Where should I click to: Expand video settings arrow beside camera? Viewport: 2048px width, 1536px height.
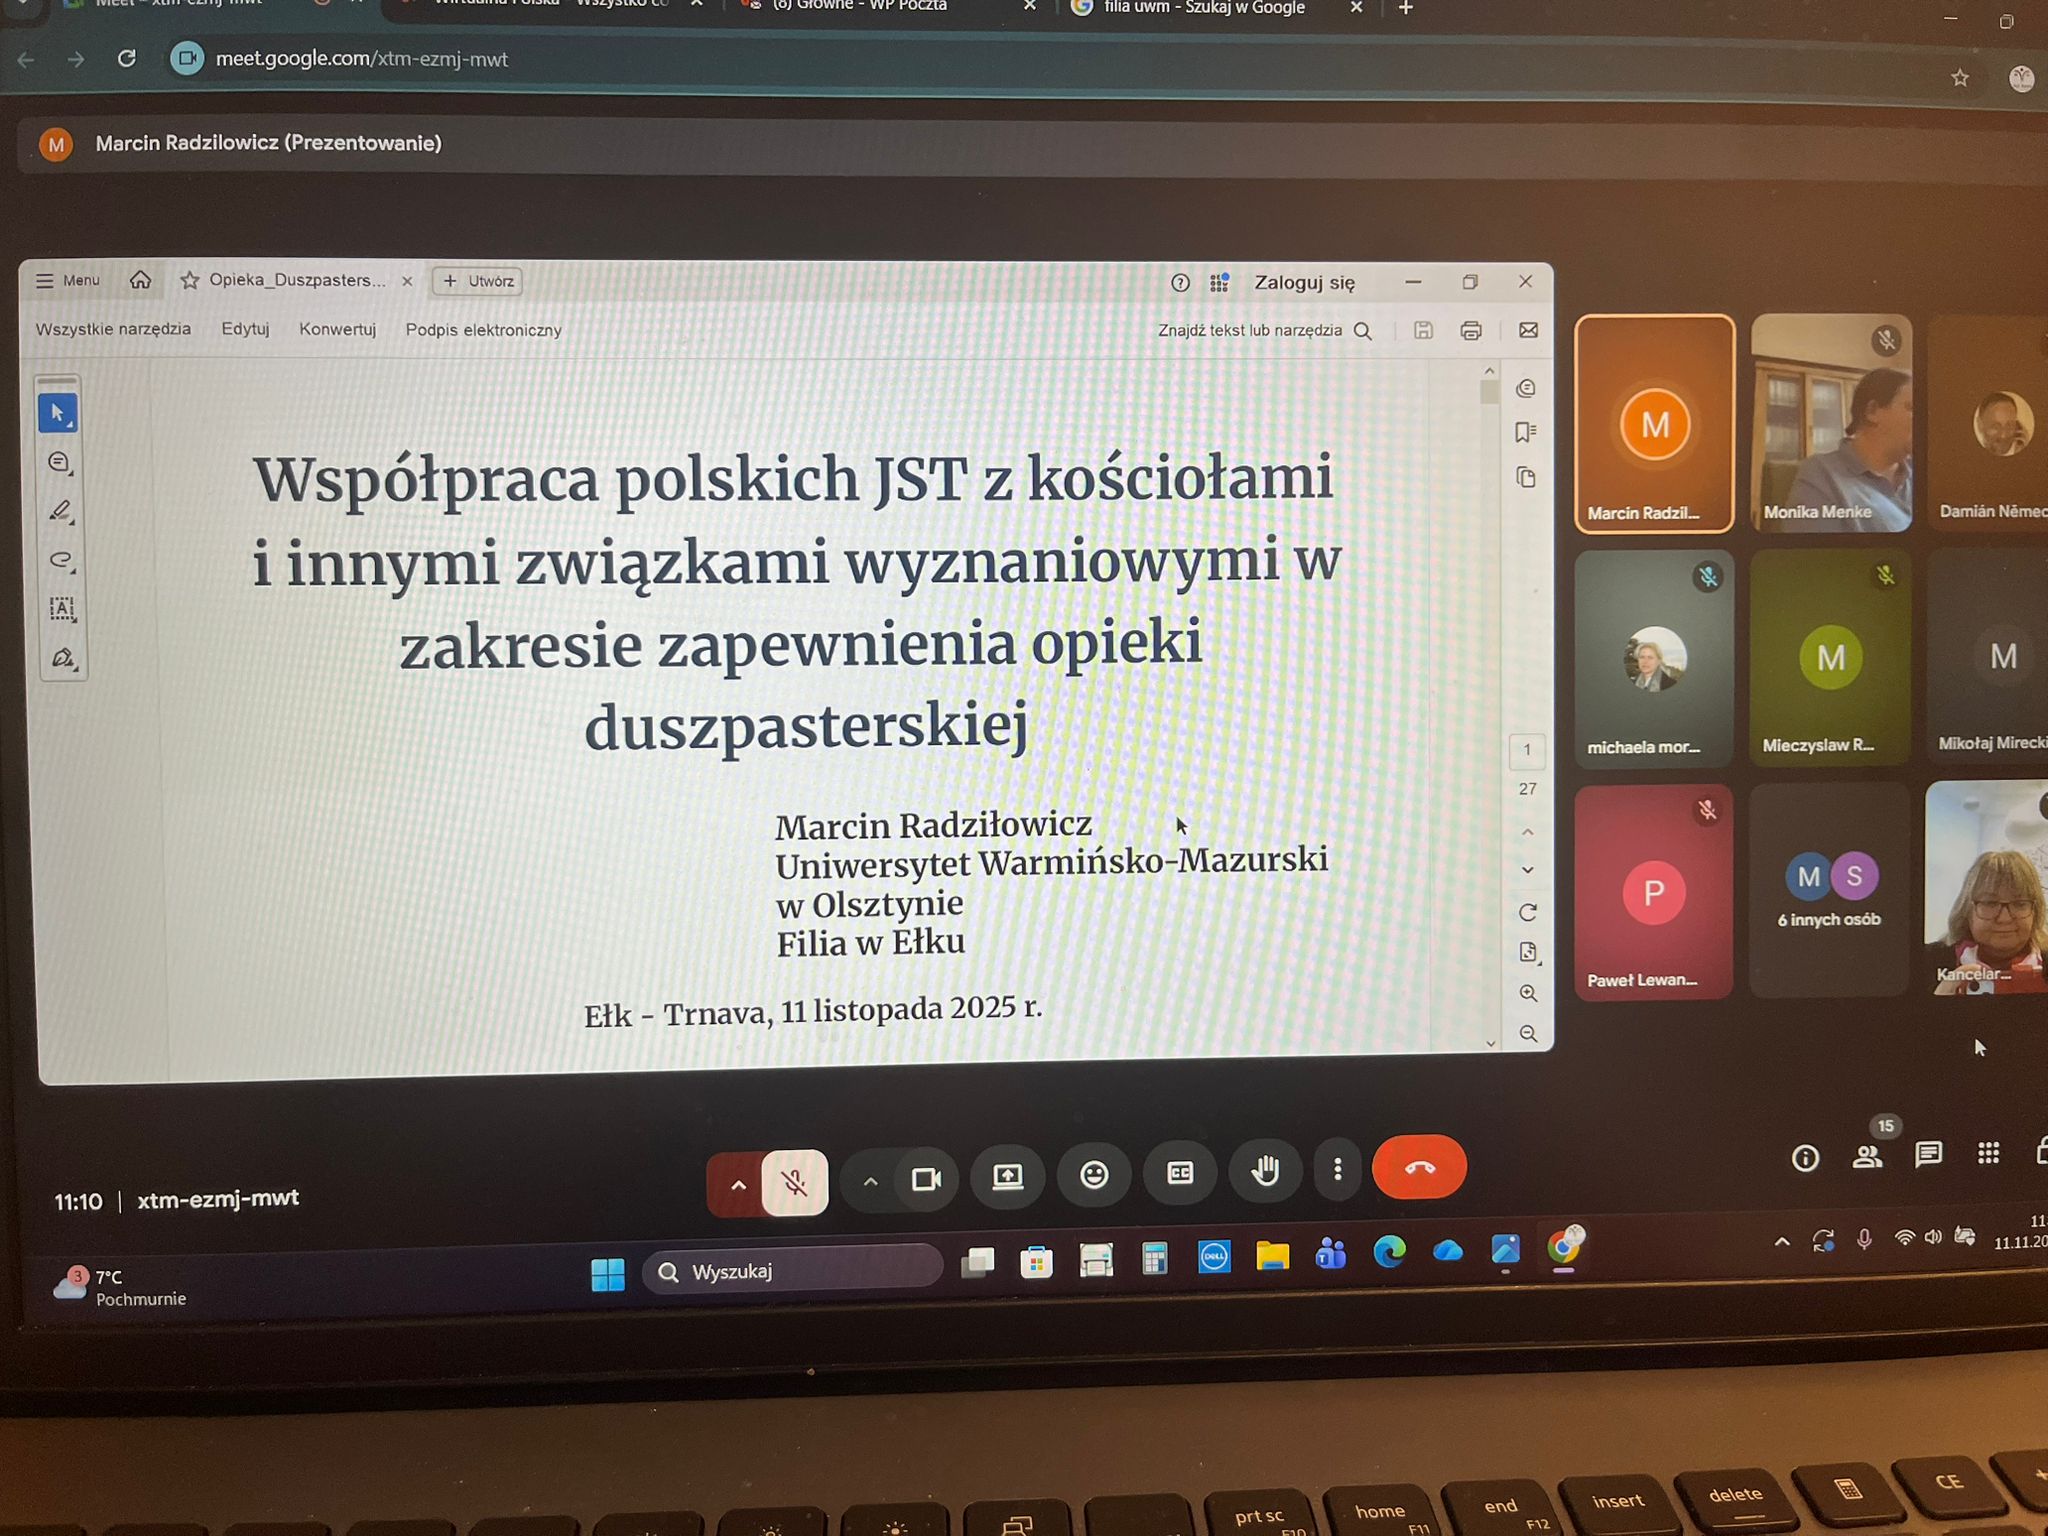870,1182
